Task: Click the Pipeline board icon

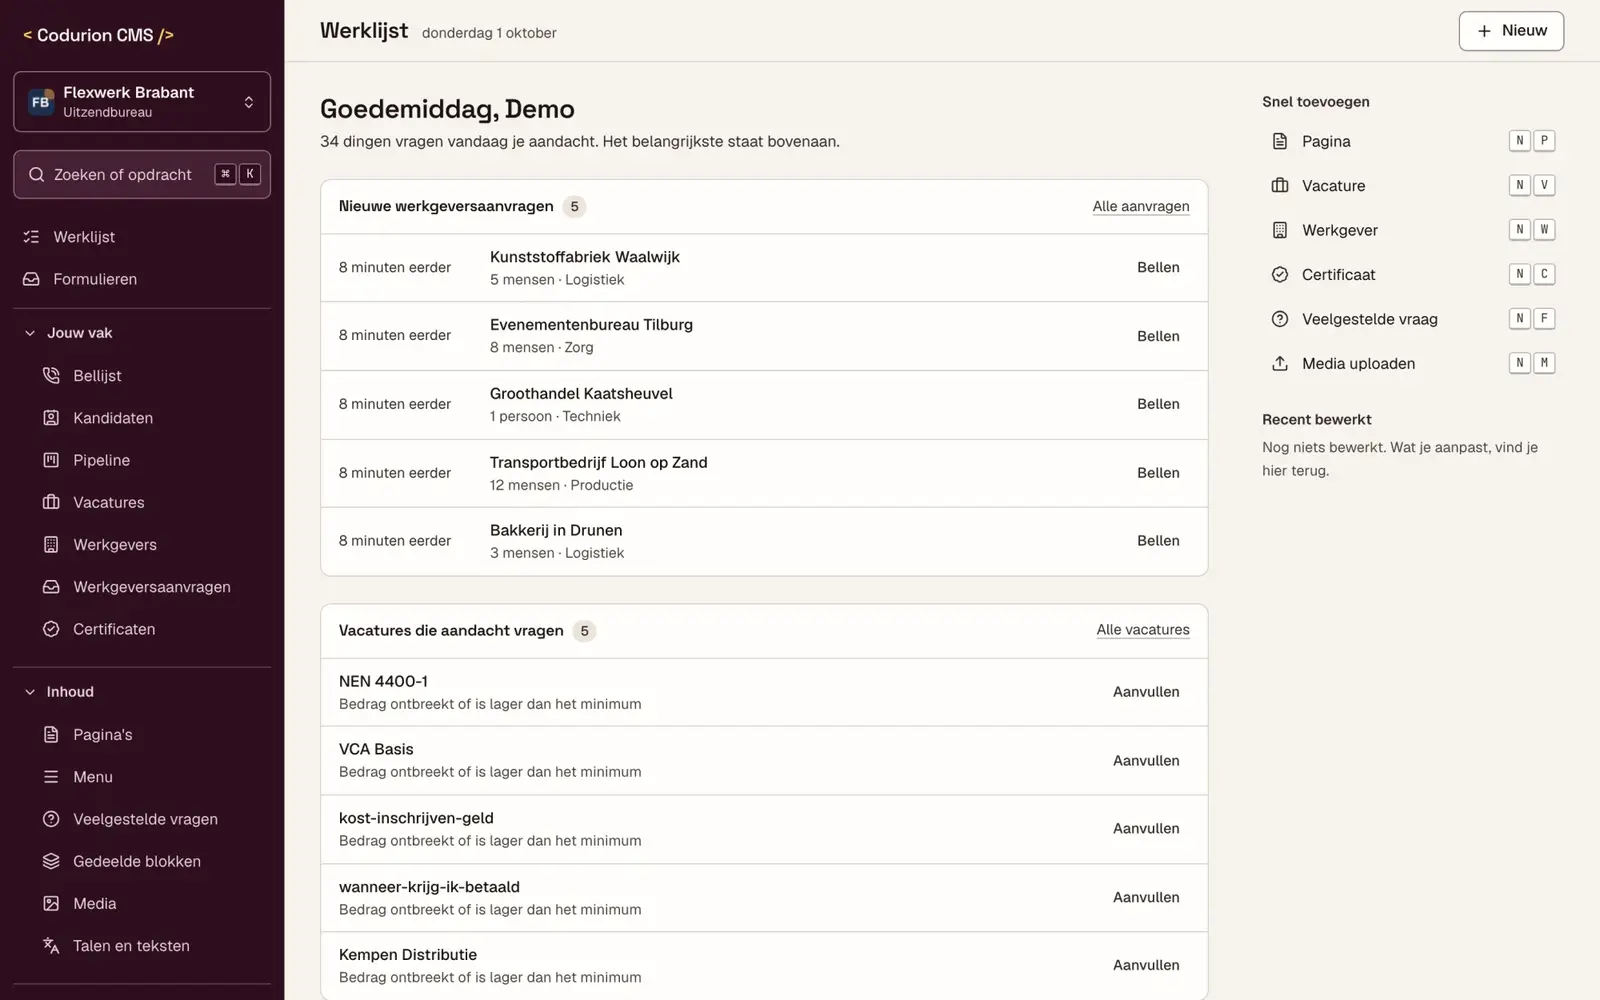Action: point(51,460)
